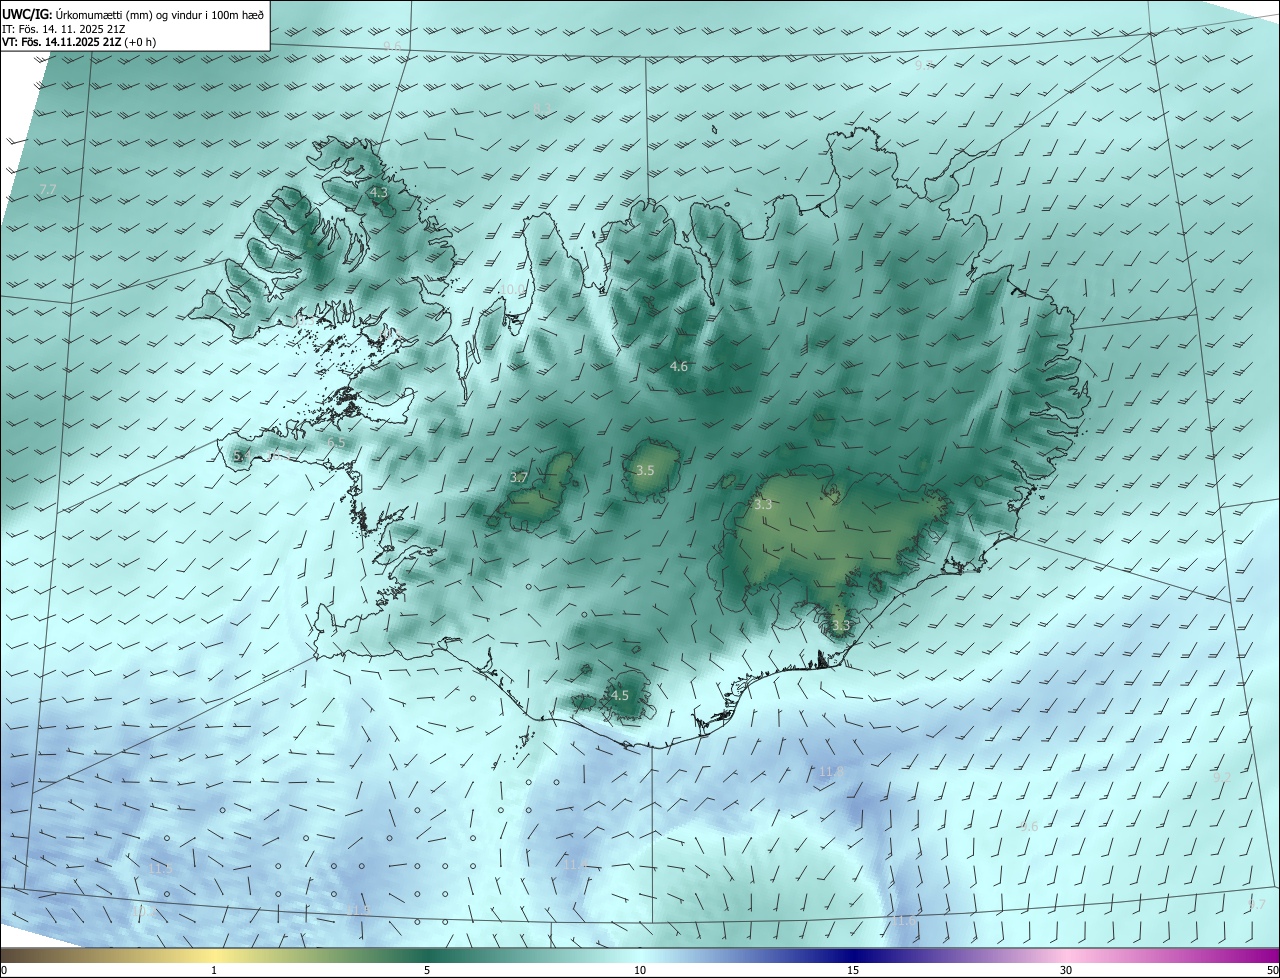Click the title line 'UWC/IG: Úrkomumætti (mm) og vindur í 100m hæð'

pos(133,15)
